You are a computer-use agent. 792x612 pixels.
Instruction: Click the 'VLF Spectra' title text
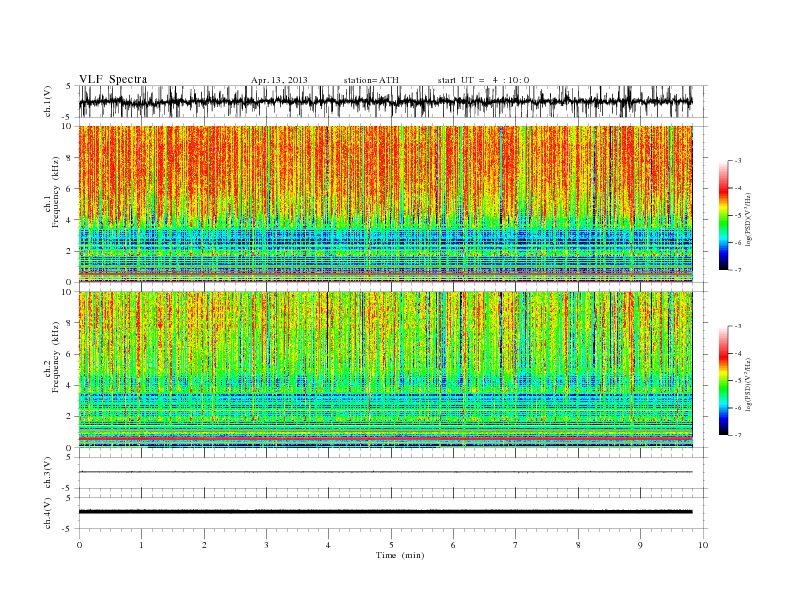coord(113,79)
